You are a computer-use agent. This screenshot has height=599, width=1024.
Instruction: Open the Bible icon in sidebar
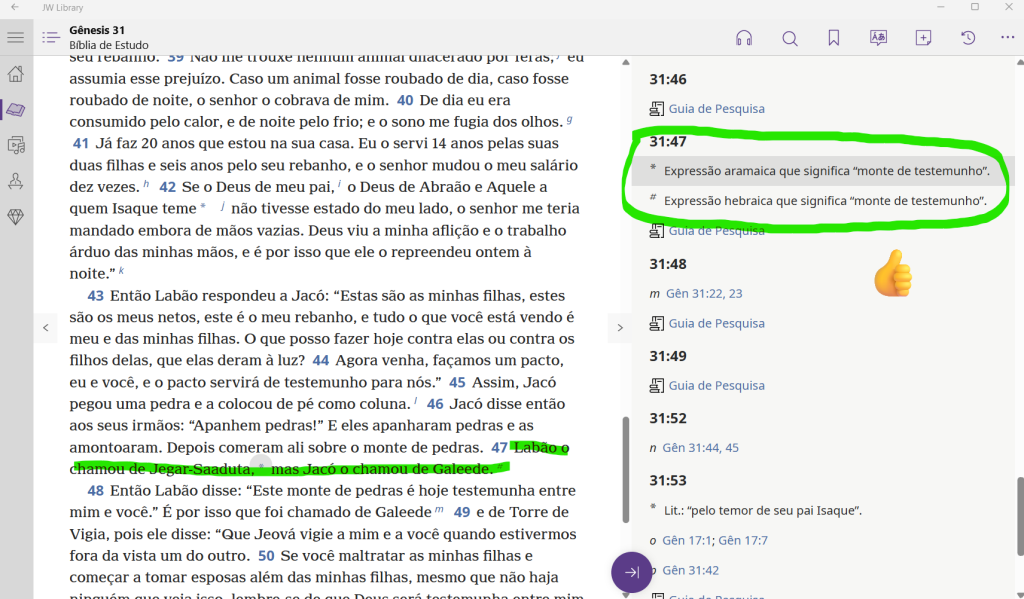(16, 110)
